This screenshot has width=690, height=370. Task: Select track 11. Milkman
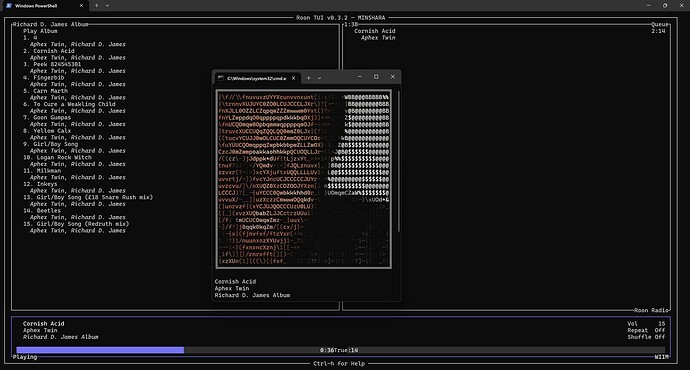[x=42, y=171]
